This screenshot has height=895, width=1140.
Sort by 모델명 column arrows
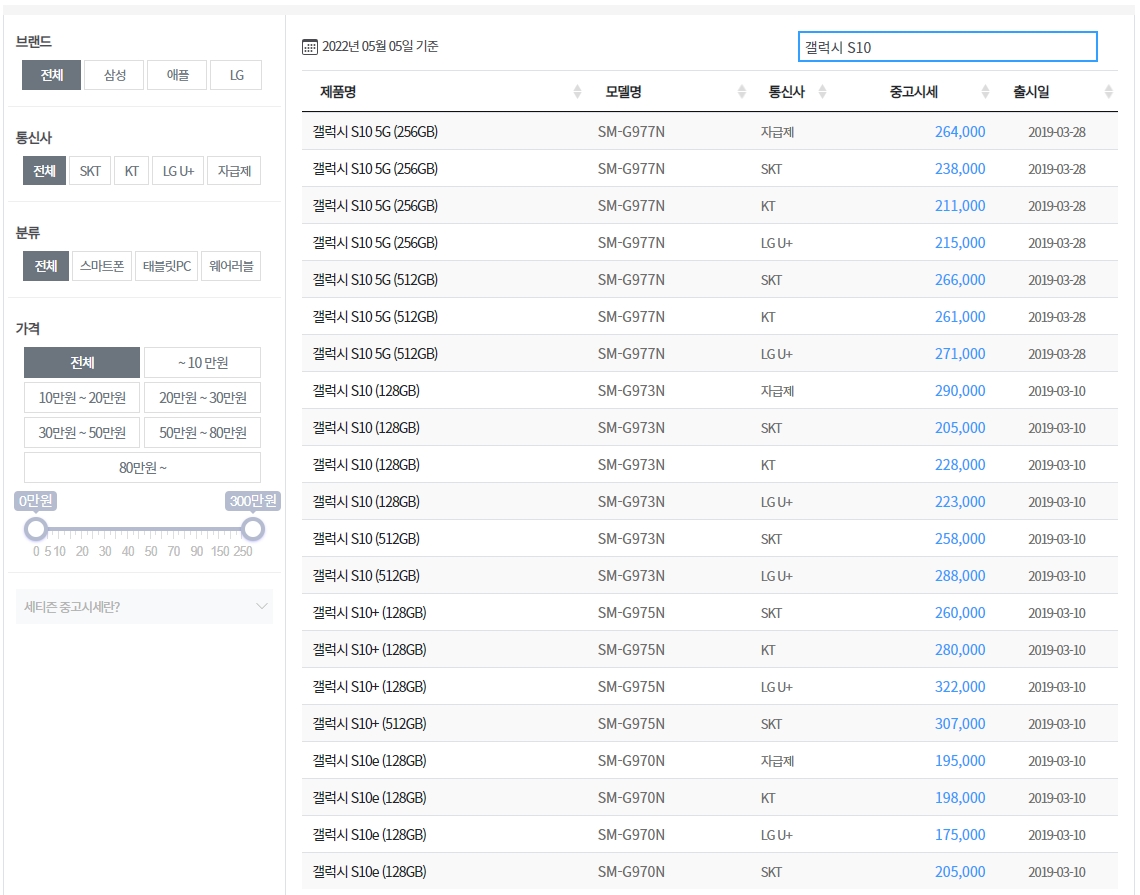[742, 92]
